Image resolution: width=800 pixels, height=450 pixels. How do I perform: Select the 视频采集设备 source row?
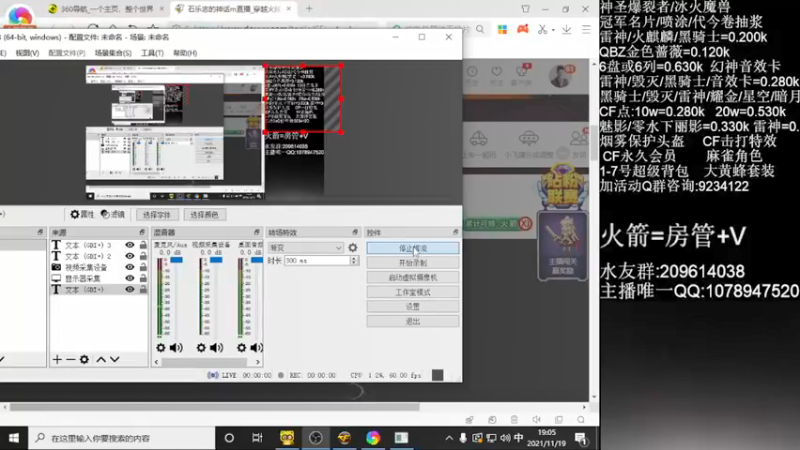[99, 267]
